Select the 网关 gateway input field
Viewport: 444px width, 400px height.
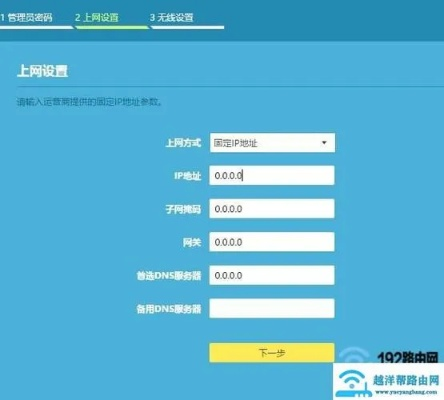(x=272, y=242)
